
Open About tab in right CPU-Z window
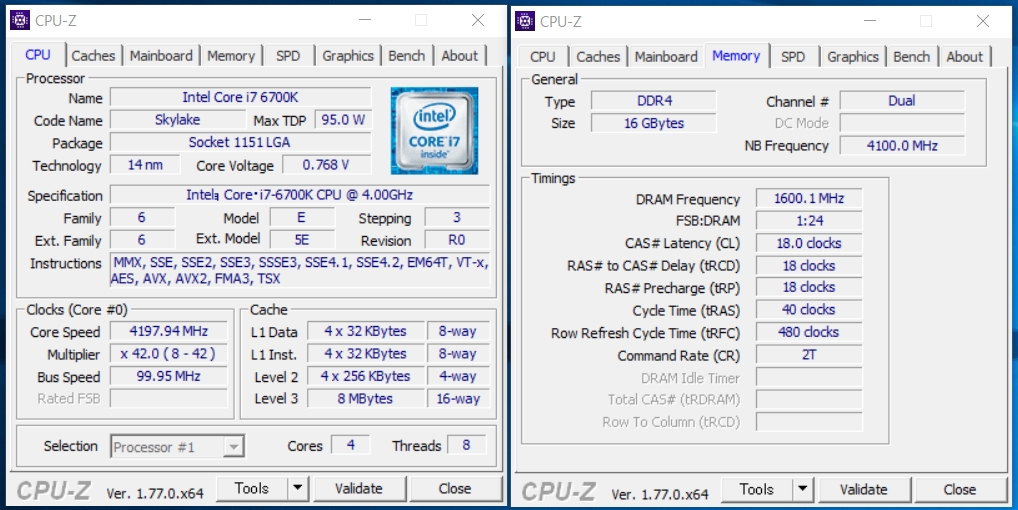965,56
